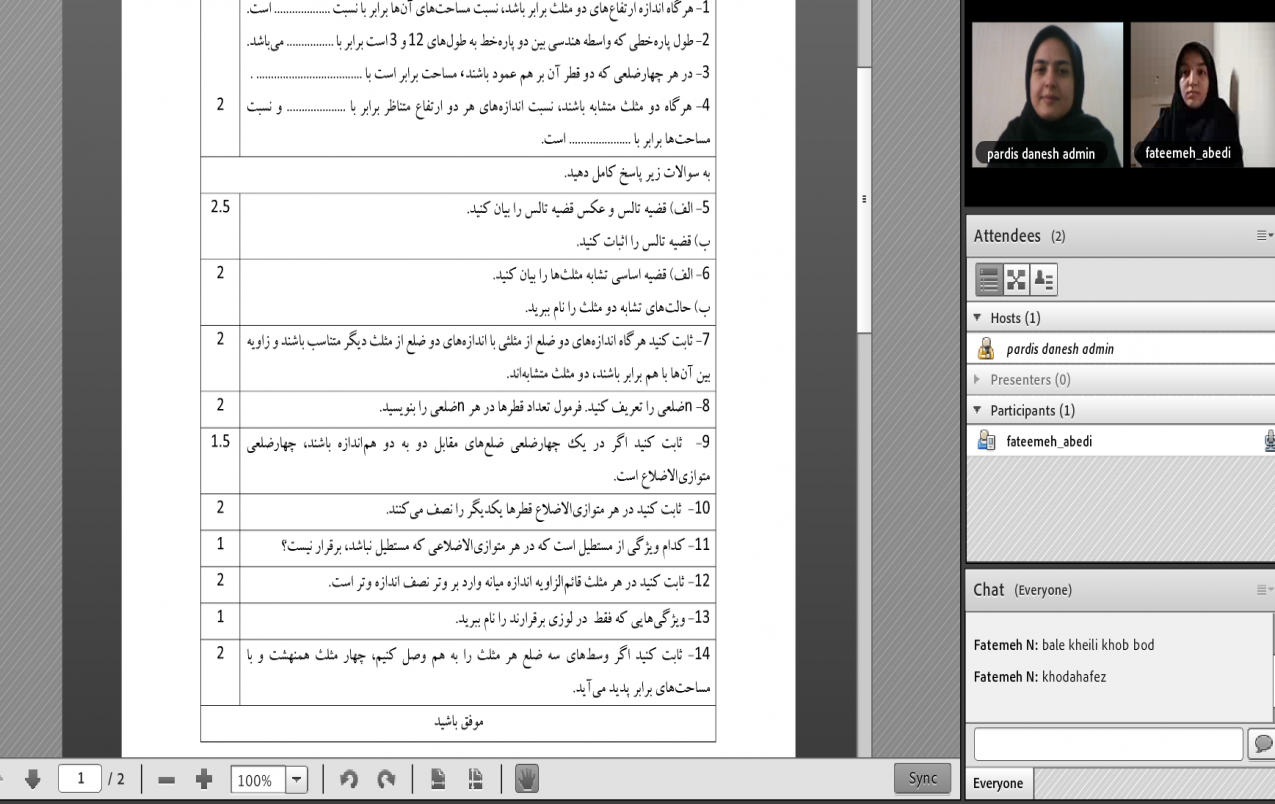Go to the next page with the down arrow

coord(34,779)
